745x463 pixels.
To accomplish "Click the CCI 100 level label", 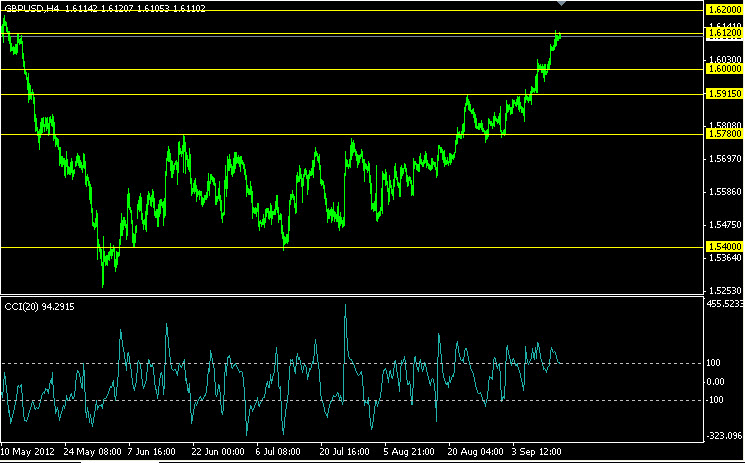I will 714,363.
